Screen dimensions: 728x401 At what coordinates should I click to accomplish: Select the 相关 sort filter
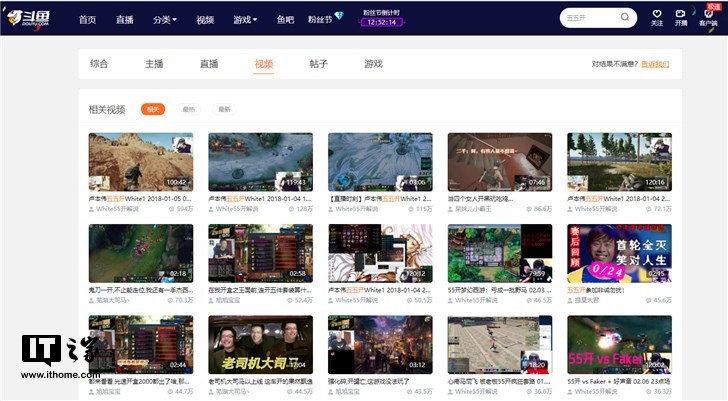tap(153, 109)
